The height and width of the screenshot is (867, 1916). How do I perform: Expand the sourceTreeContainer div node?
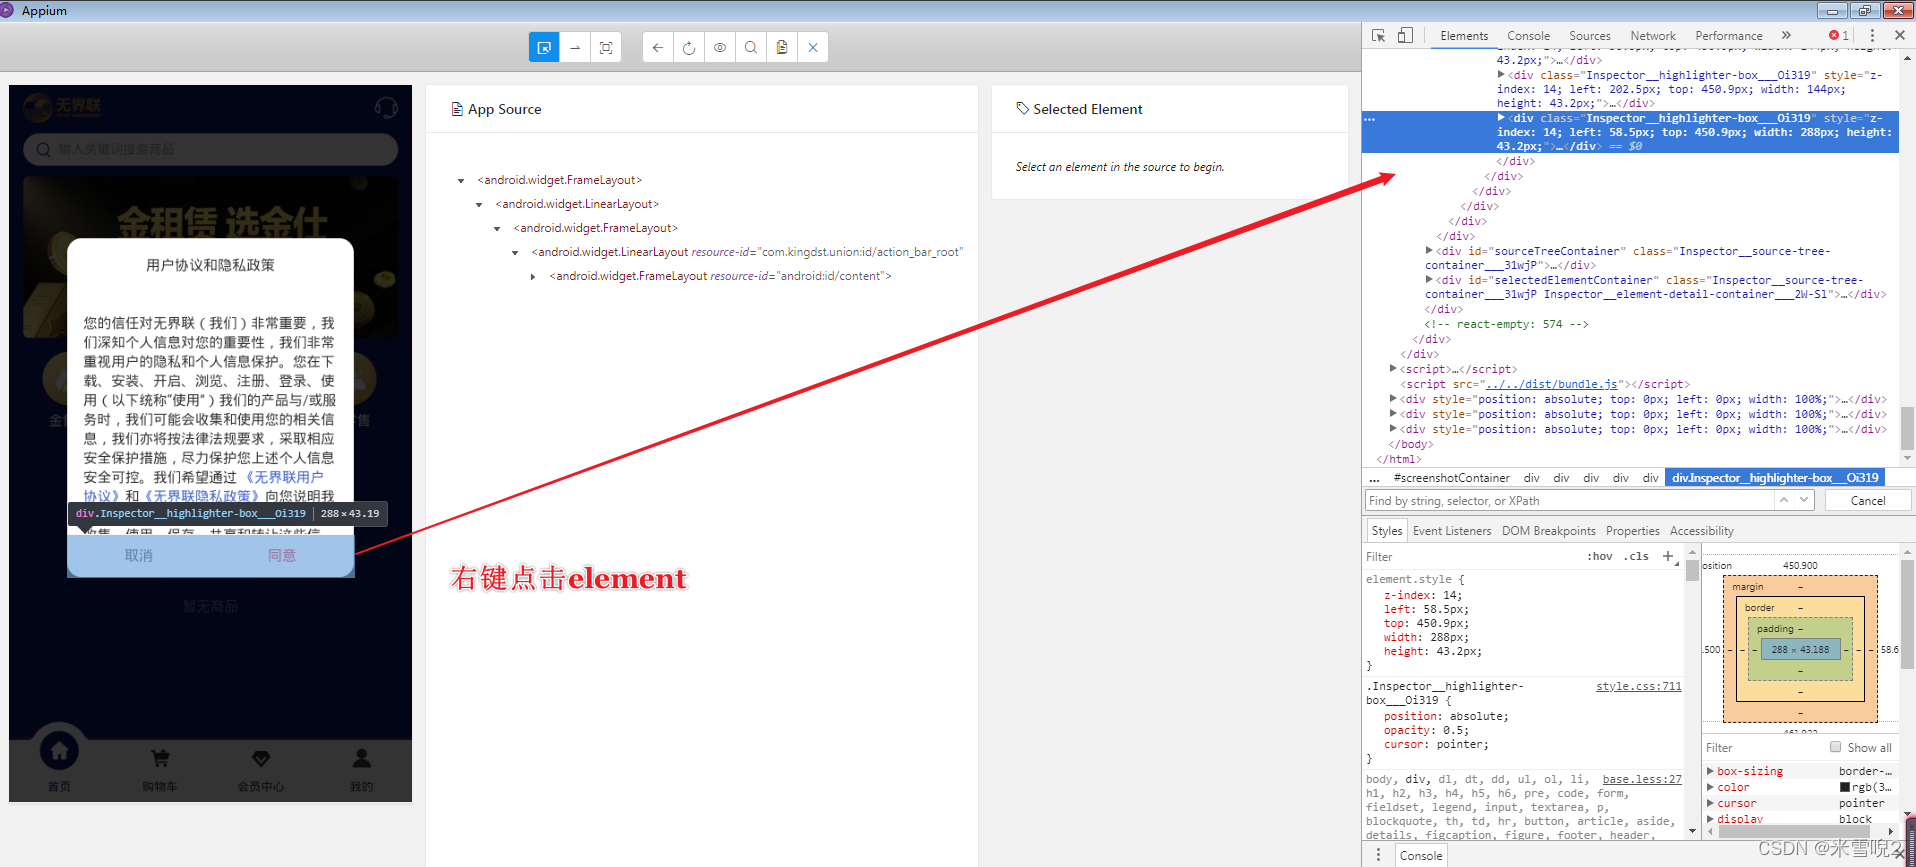tap(1429, 250)
